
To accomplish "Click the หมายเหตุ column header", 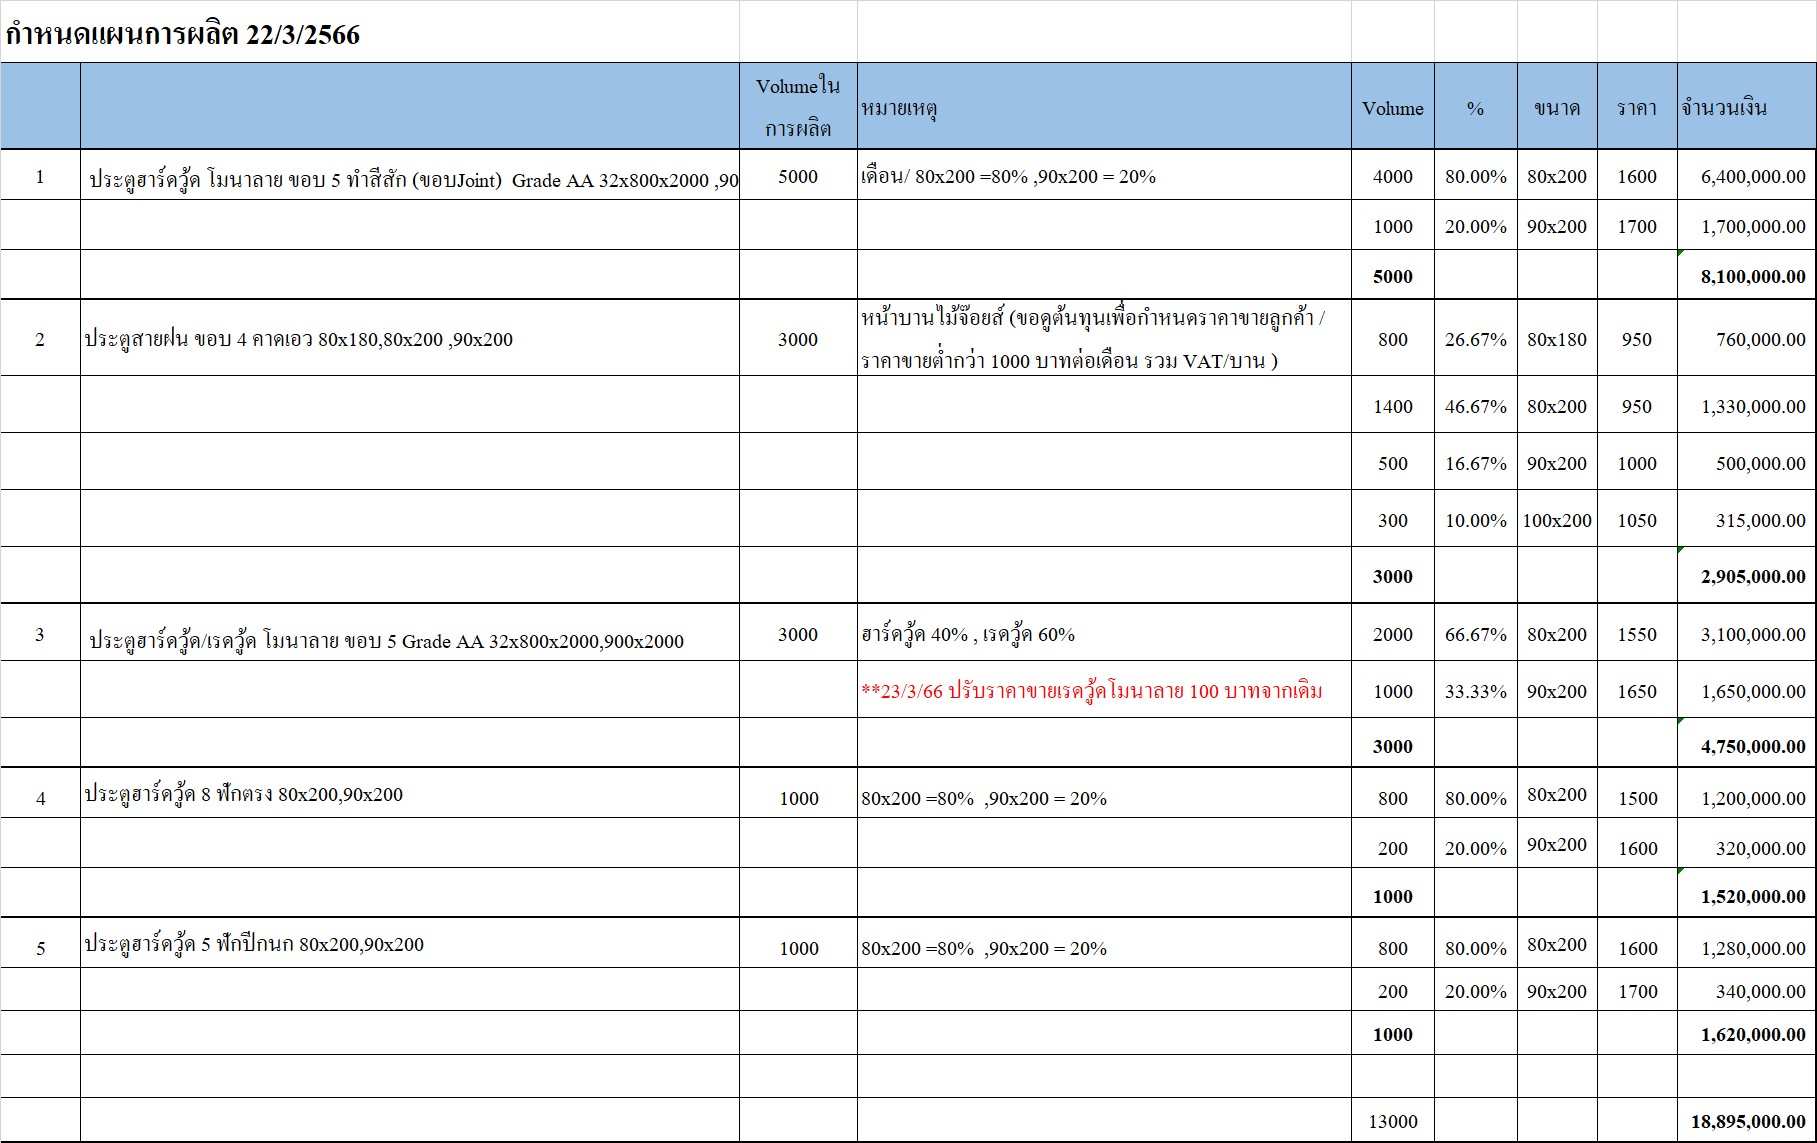I will click(x=899, y=108).
